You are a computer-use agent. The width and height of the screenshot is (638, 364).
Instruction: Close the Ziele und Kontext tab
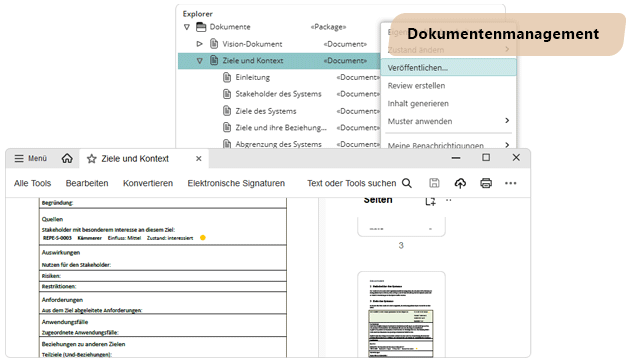pyautogui.click(x=199, y=159)
